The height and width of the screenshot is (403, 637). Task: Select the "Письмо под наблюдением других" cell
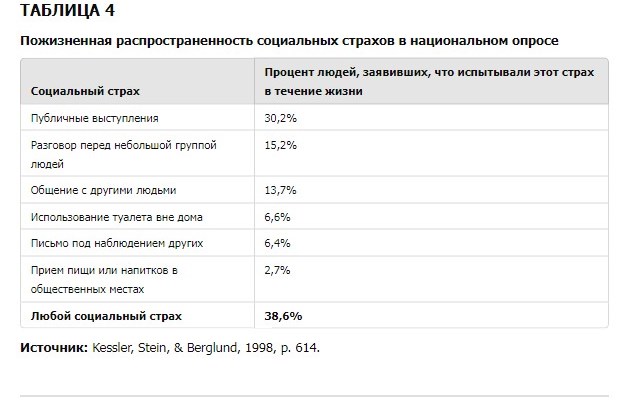coord(118,243)
